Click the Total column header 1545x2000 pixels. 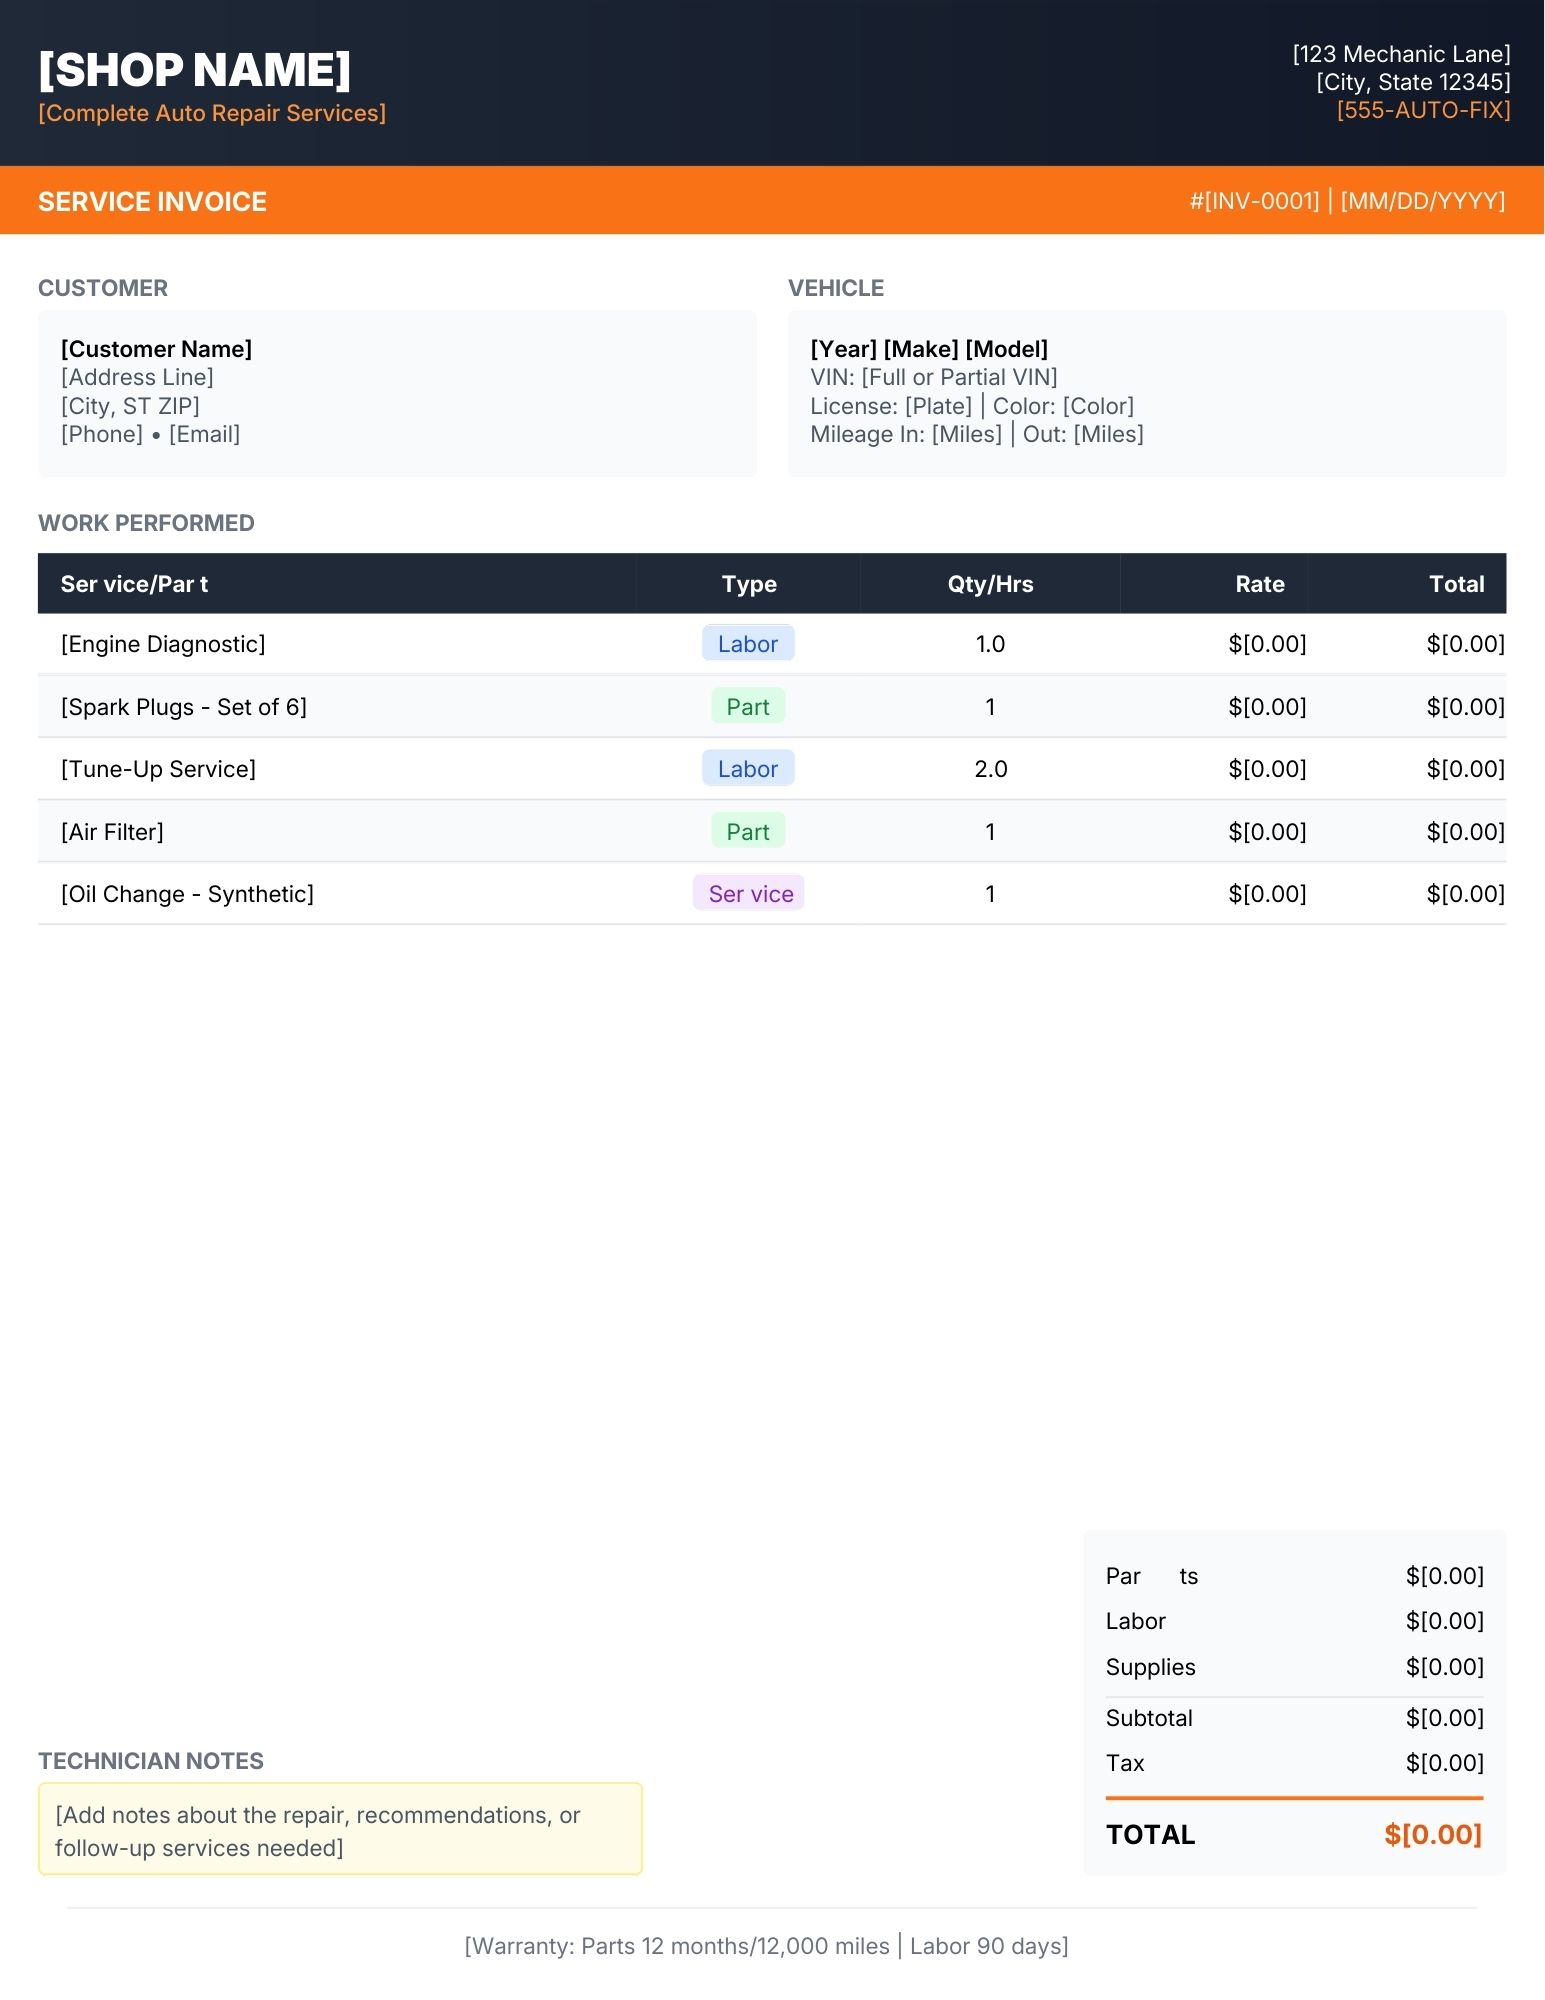coord(1456,584)
